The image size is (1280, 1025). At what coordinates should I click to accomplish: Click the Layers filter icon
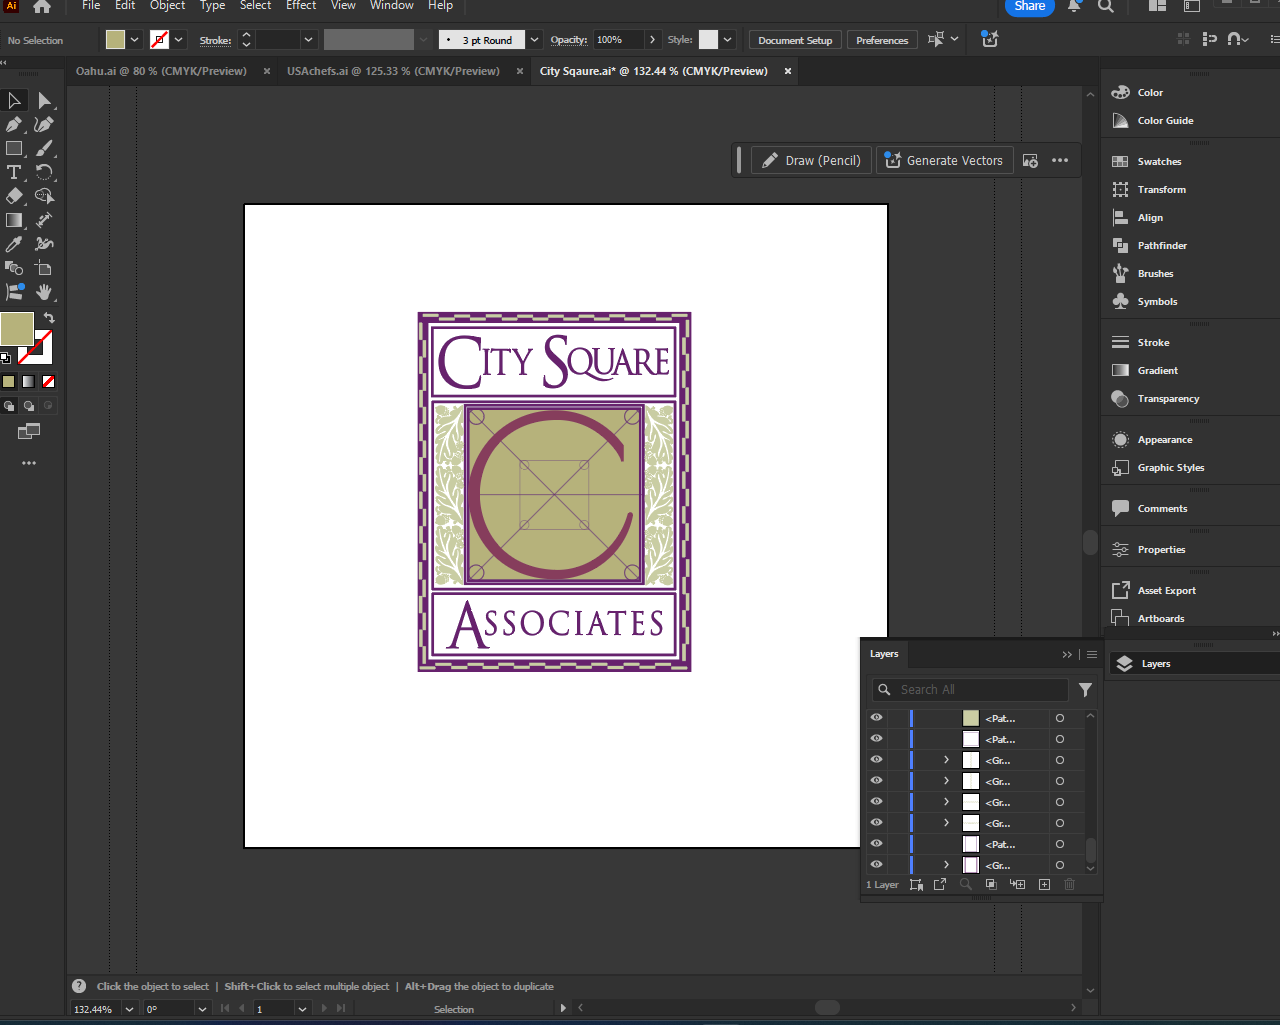(x=1085, y=690)
